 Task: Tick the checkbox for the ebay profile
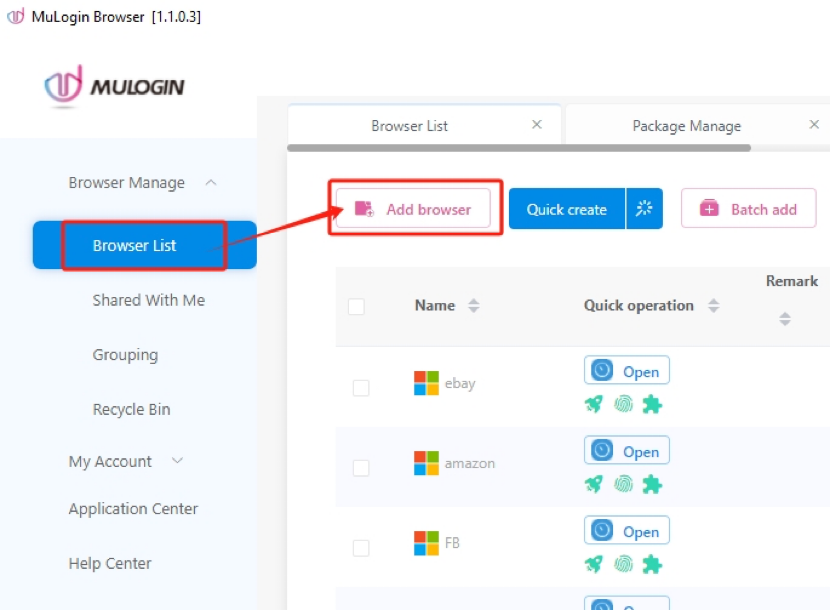coord(361,388)
